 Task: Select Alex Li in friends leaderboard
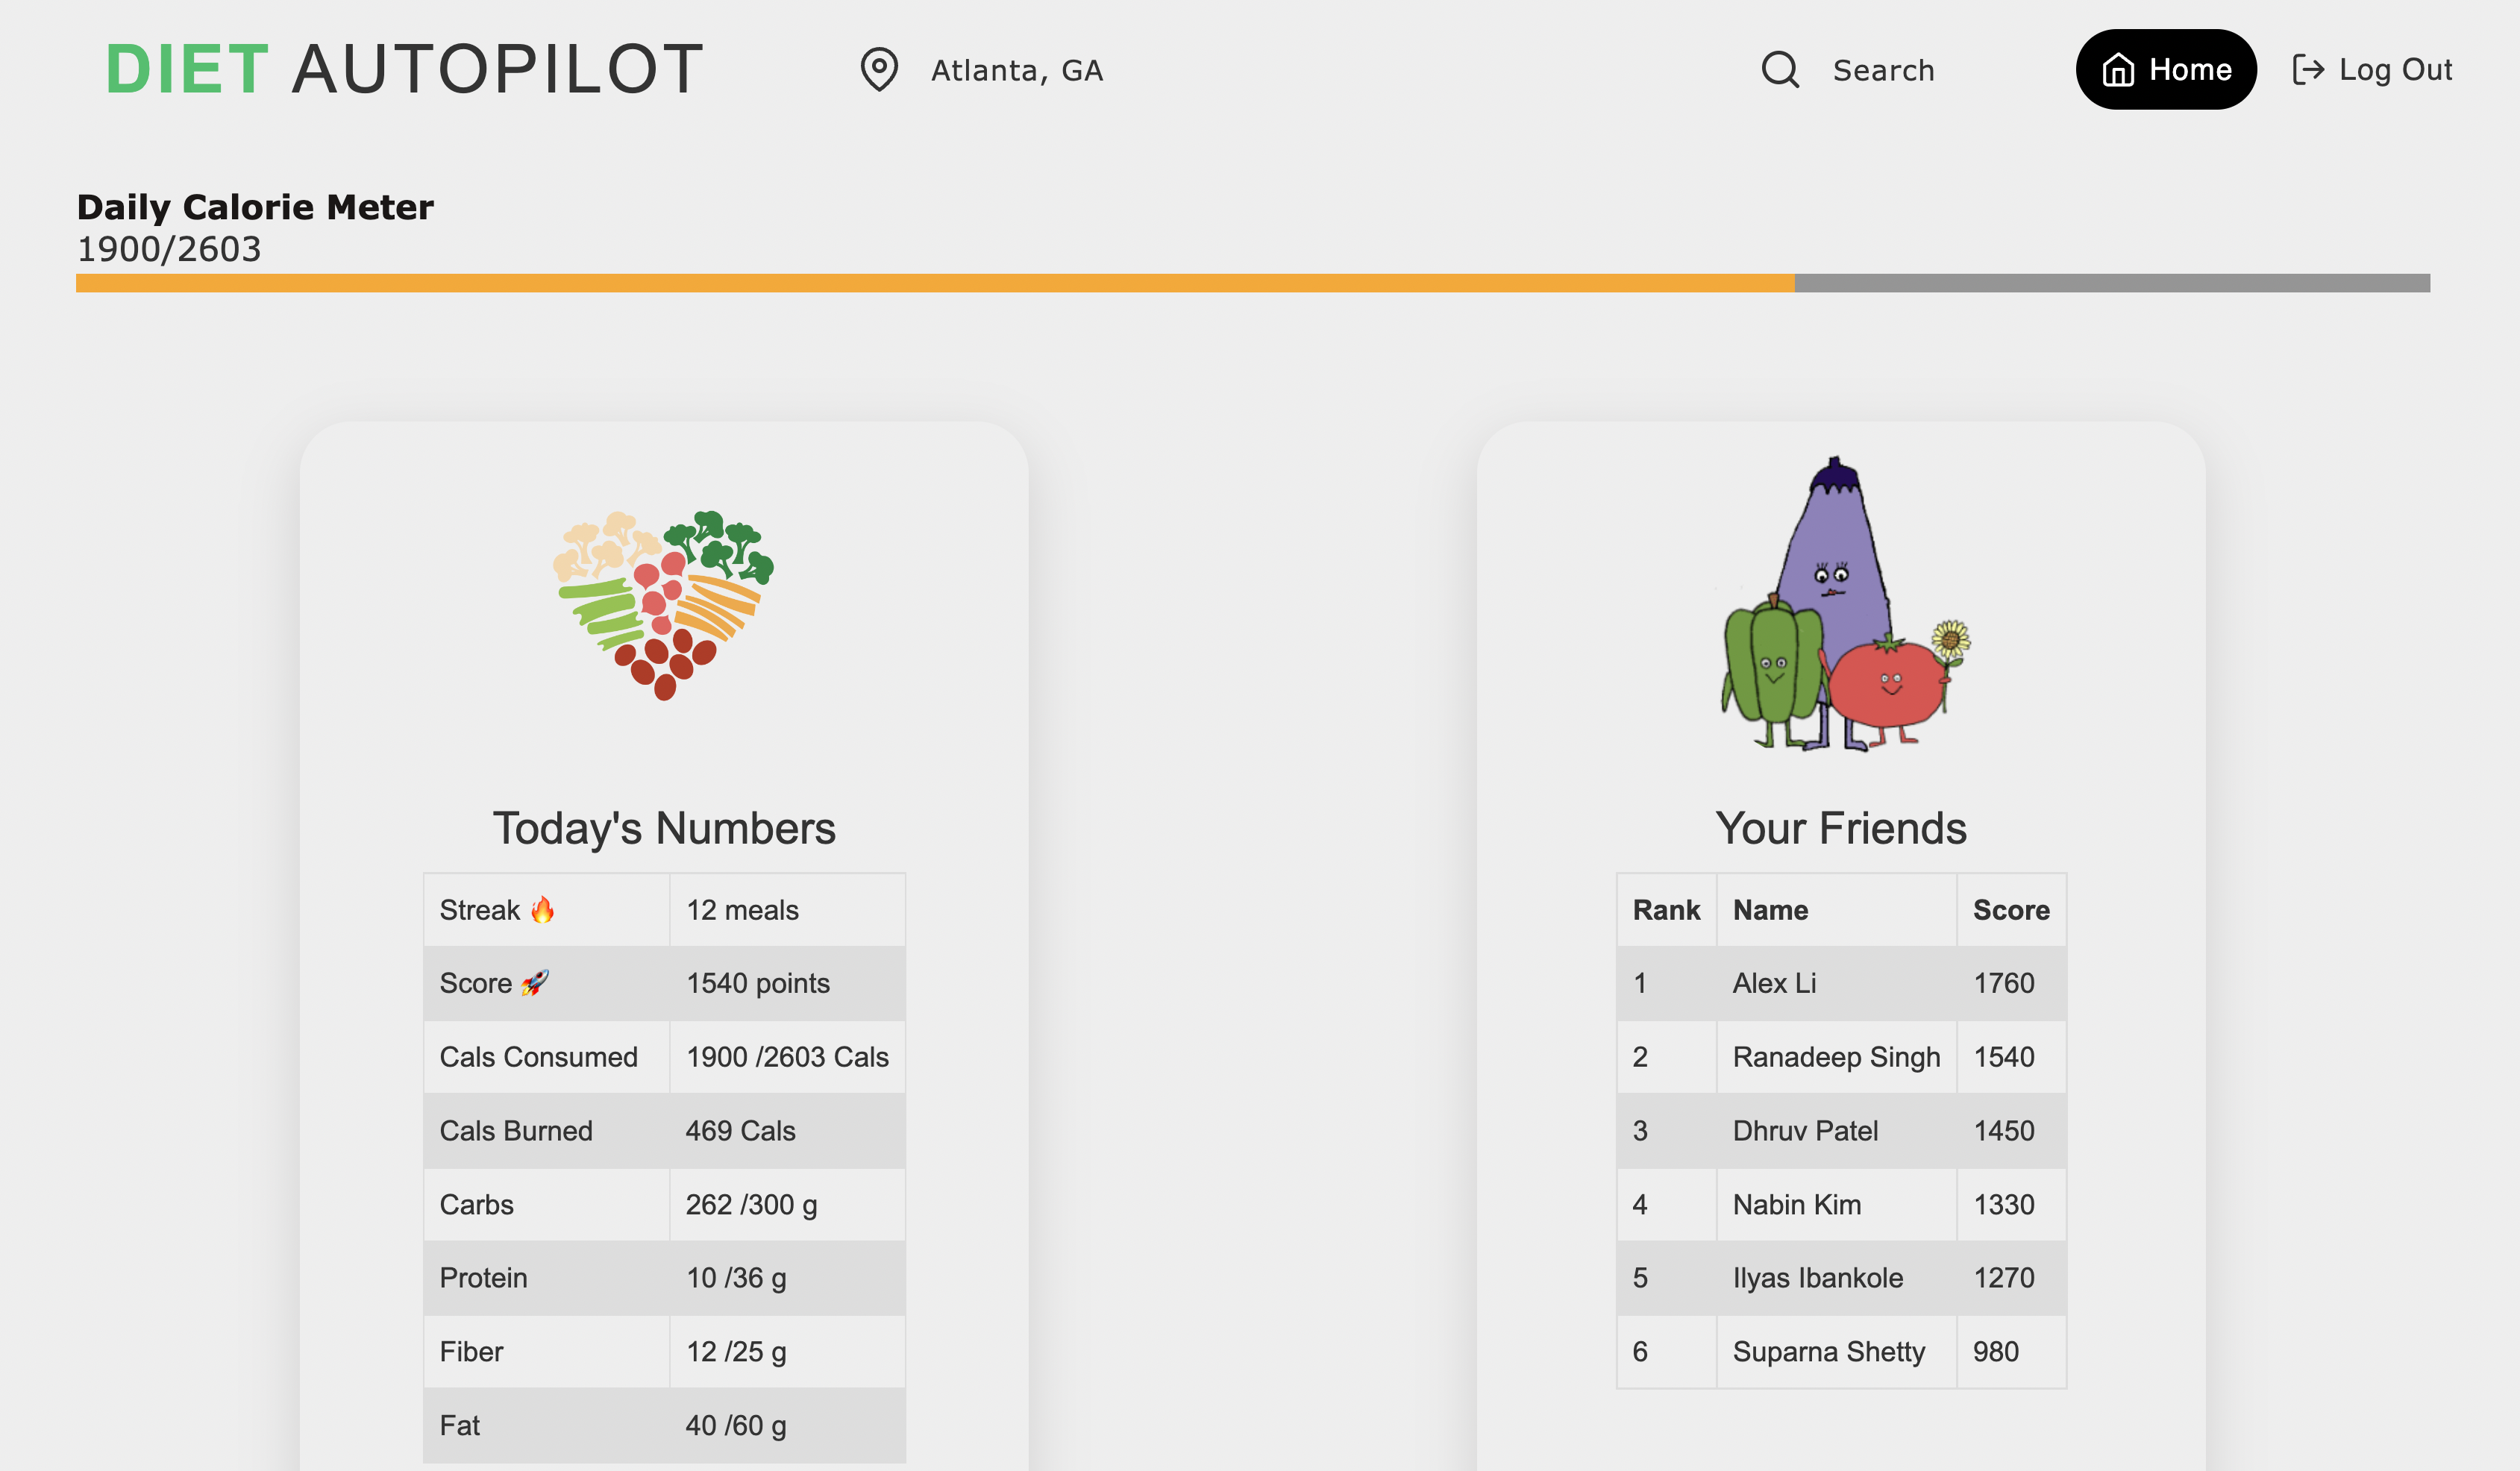point(1775,983)
